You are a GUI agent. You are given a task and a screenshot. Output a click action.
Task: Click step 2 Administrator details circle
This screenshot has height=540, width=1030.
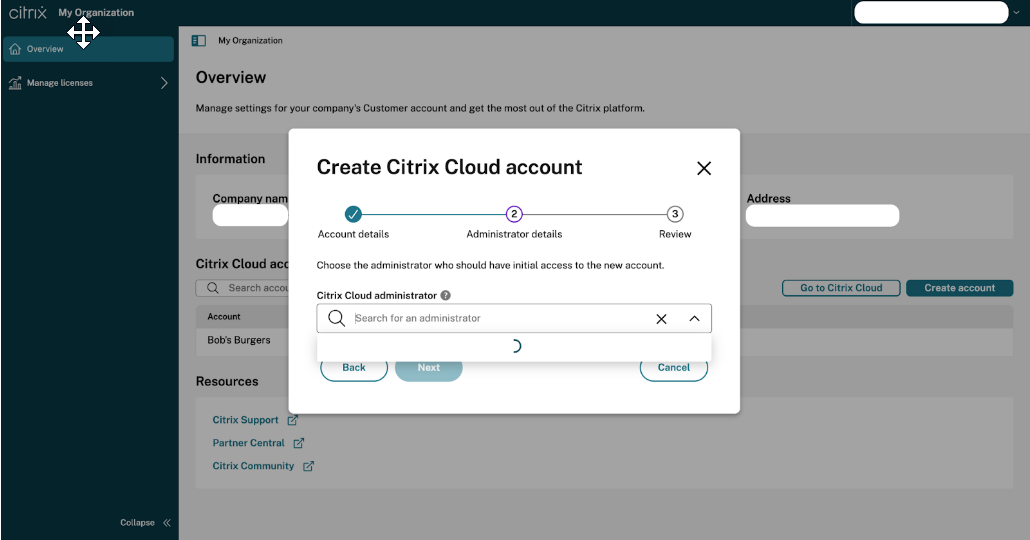point(514,214)
